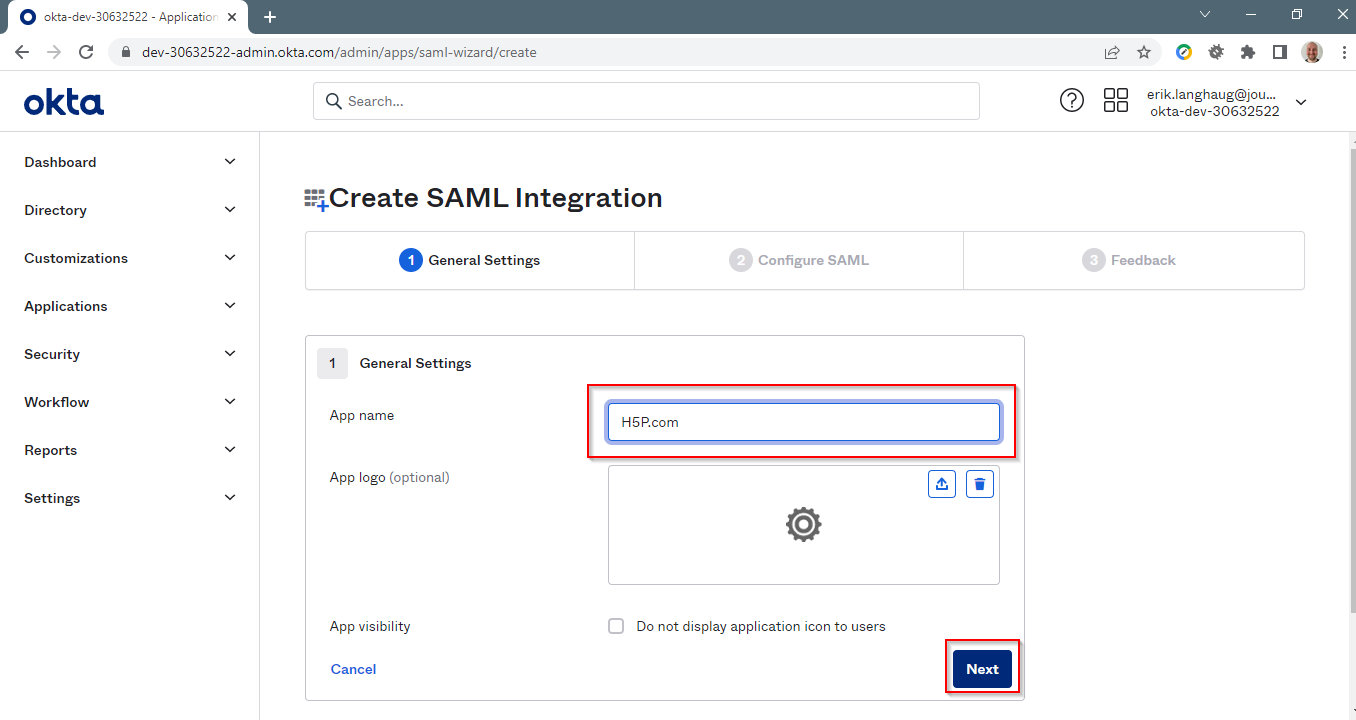The width and height of the screenshot is (1356, 720).
Task: Select the General Settings step tab
Action: [x=470, y=260]
